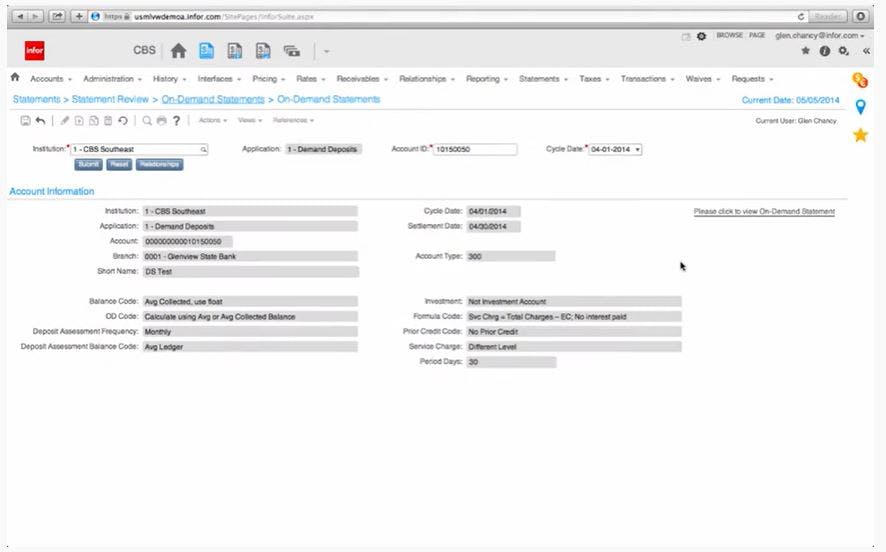The height and width of the screenshot is (552, 886).
Task: Click the question mark help icon
Action: click(x=176, y=120)
